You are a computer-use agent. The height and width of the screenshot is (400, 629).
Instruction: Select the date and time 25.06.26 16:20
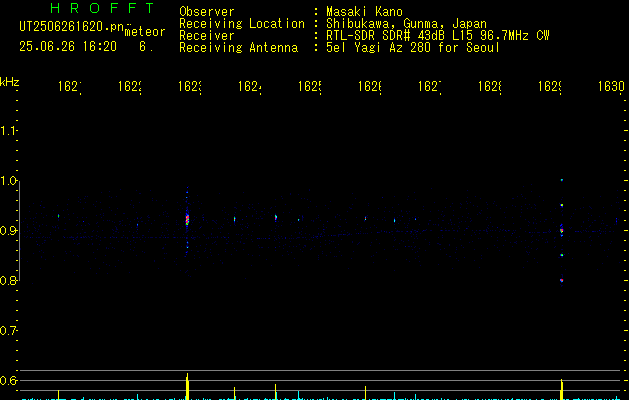(x=68, y=47)
